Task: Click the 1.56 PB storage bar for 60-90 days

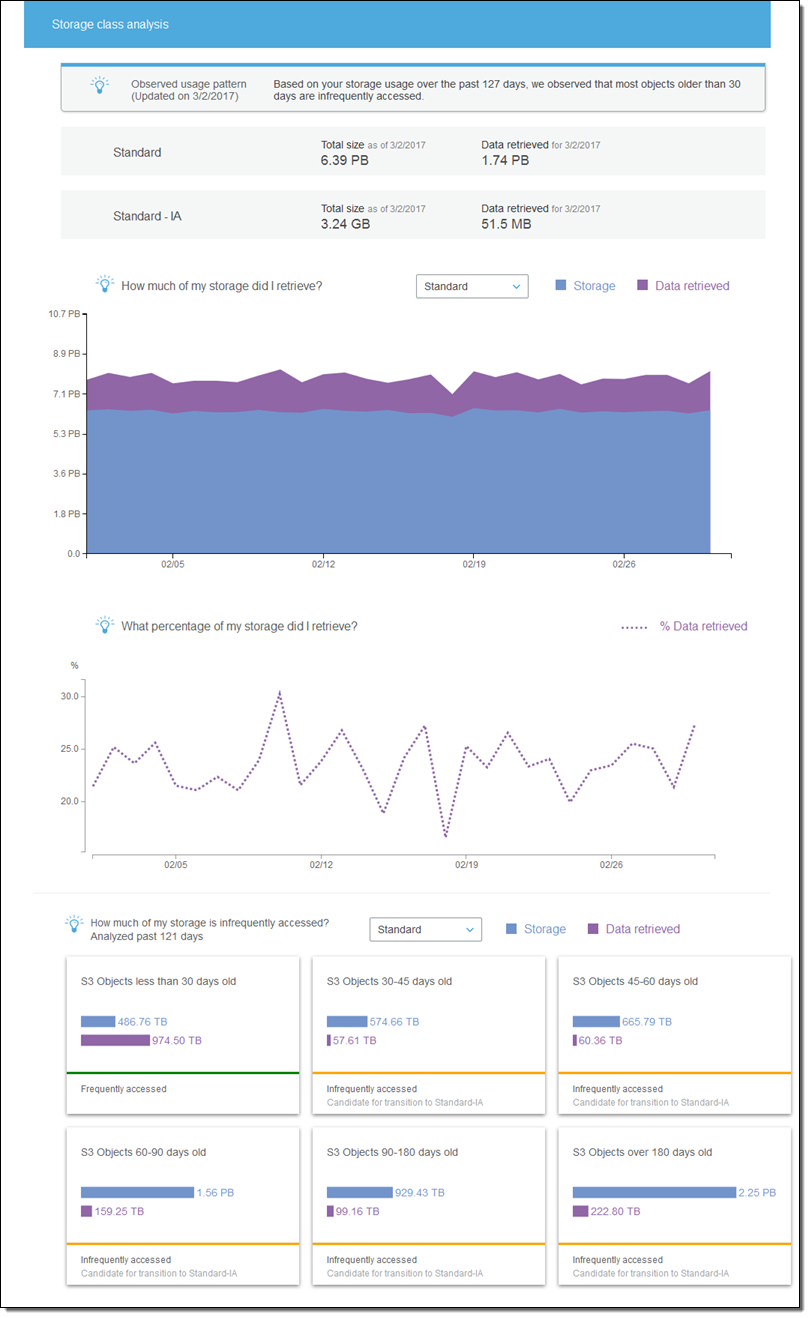Action: (137, 1192)
